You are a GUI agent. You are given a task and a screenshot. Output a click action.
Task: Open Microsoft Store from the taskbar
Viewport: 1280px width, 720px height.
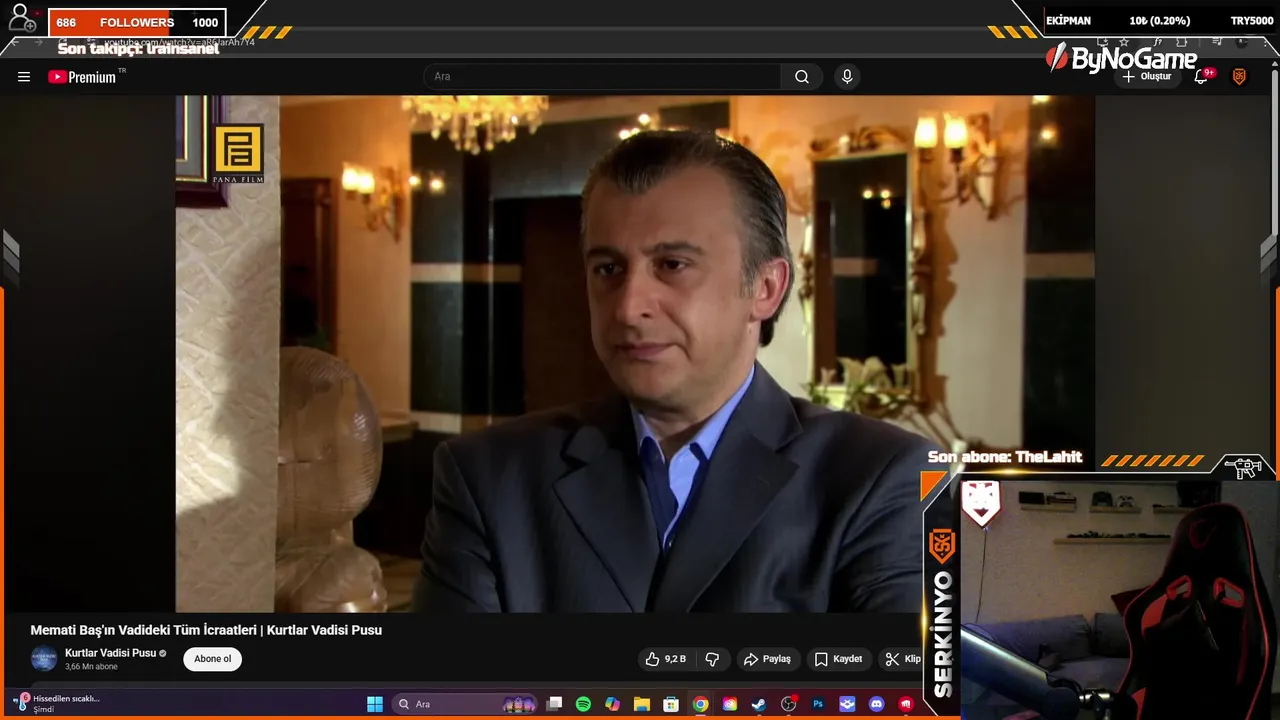(x=671, y=704)
